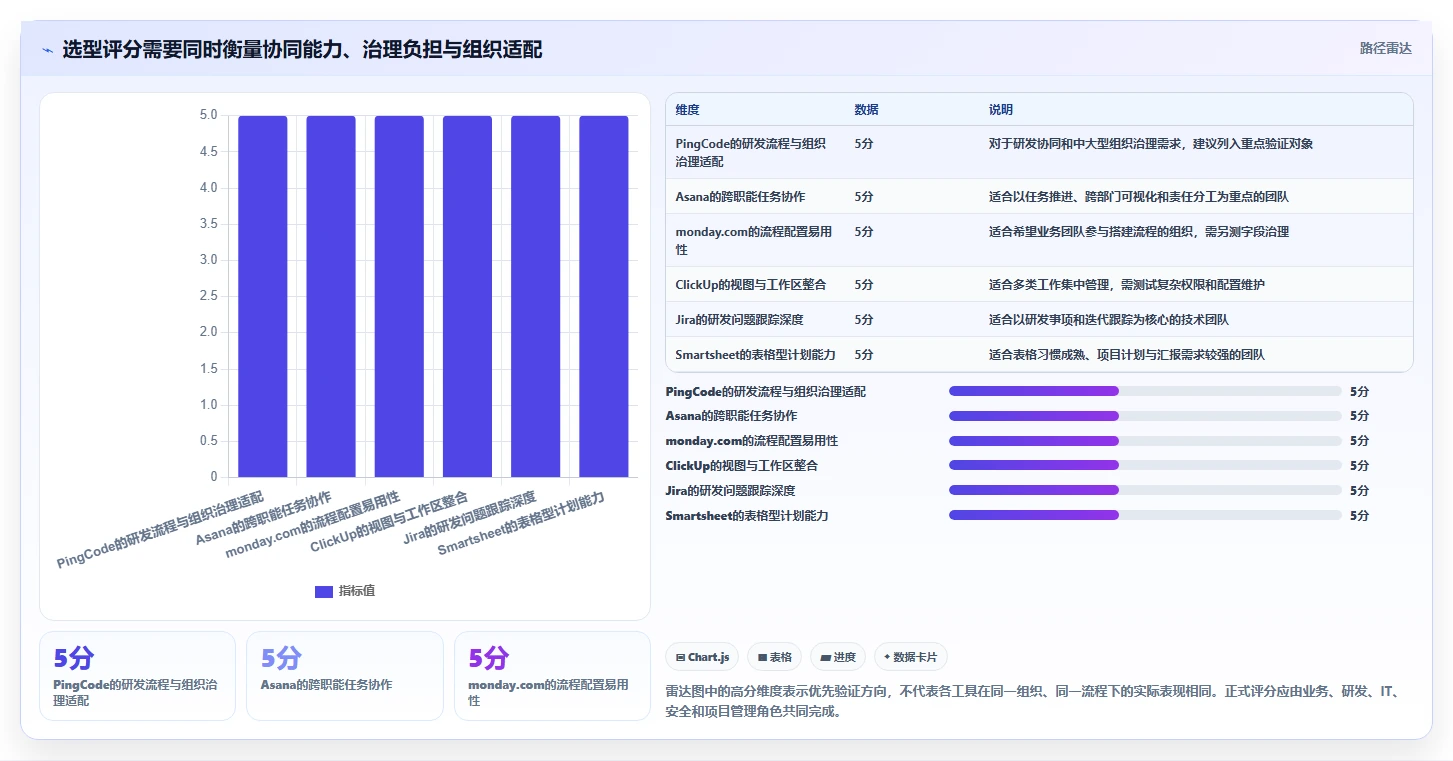Click the Smartsheet label in progress list
Viewport: 1453px width, 761px height.
(x=747, y=515)
